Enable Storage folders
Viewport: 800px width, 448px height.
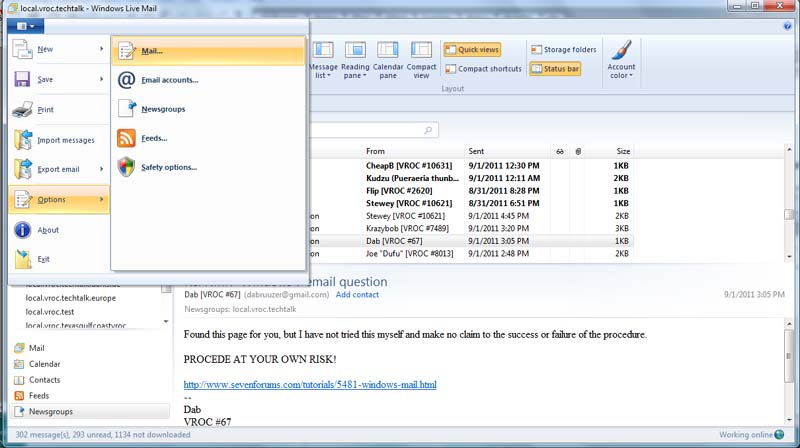tap(563, 49)
